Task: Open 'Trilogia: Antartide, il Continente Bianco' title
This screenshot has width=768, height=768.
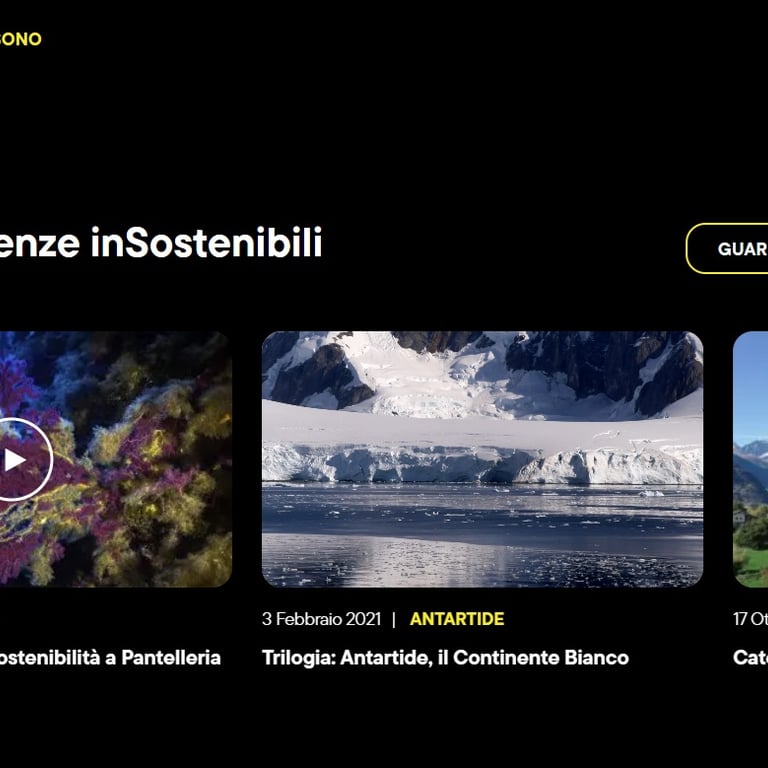Action: coord(445,658)
